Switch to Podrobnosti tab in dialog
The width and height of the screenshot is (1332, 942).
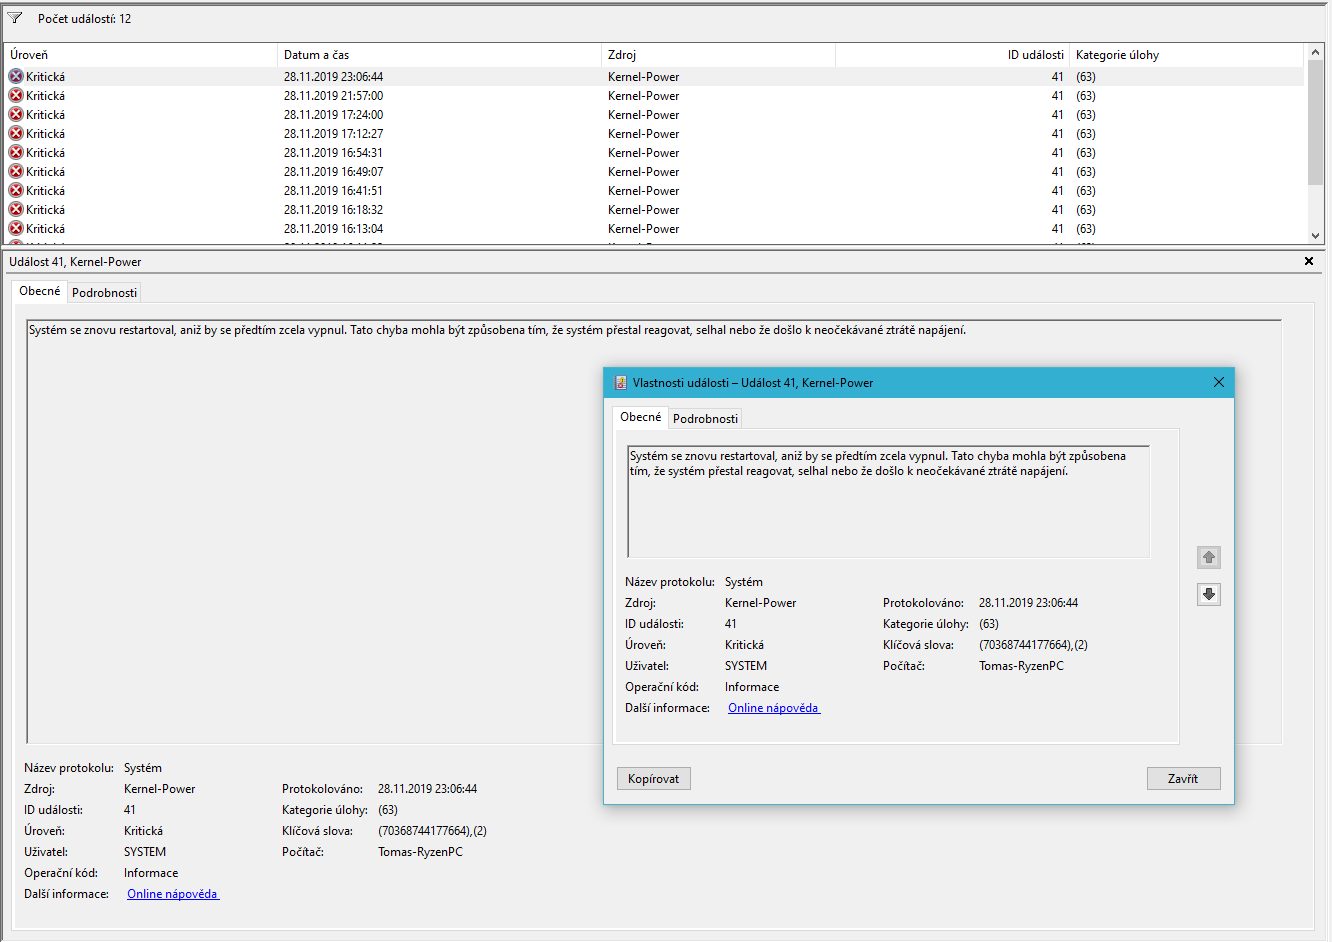coord(705,418)
